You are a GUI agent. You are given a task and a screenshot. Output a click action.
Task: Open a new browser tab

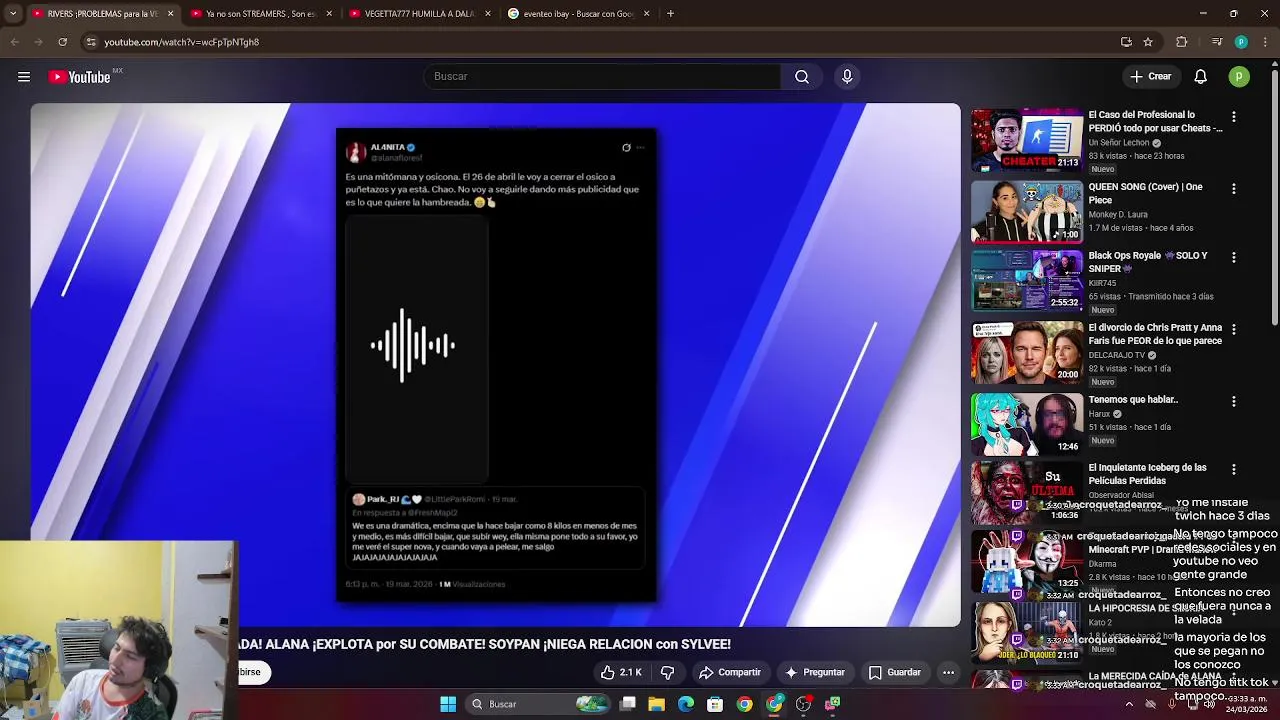tap(670, 14)
